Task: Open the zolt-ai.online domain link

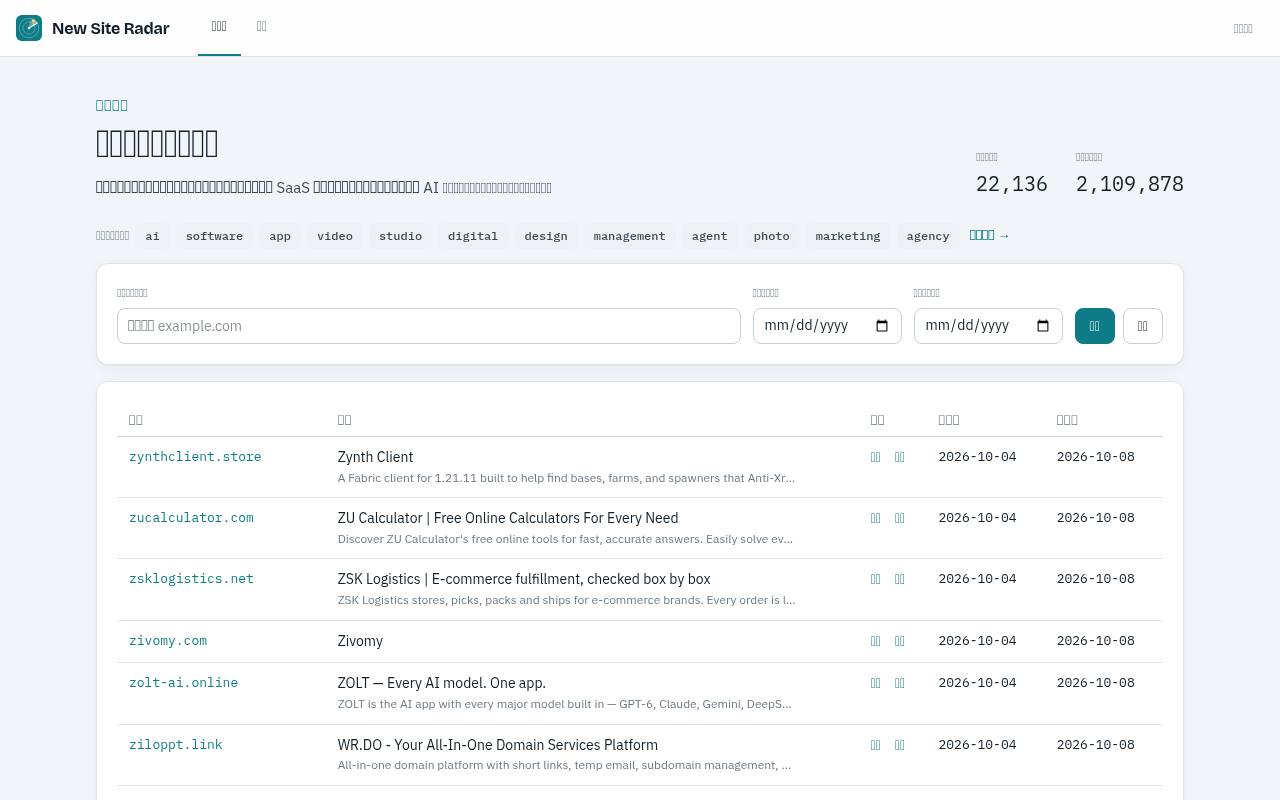Action: [x=183, y=683]
